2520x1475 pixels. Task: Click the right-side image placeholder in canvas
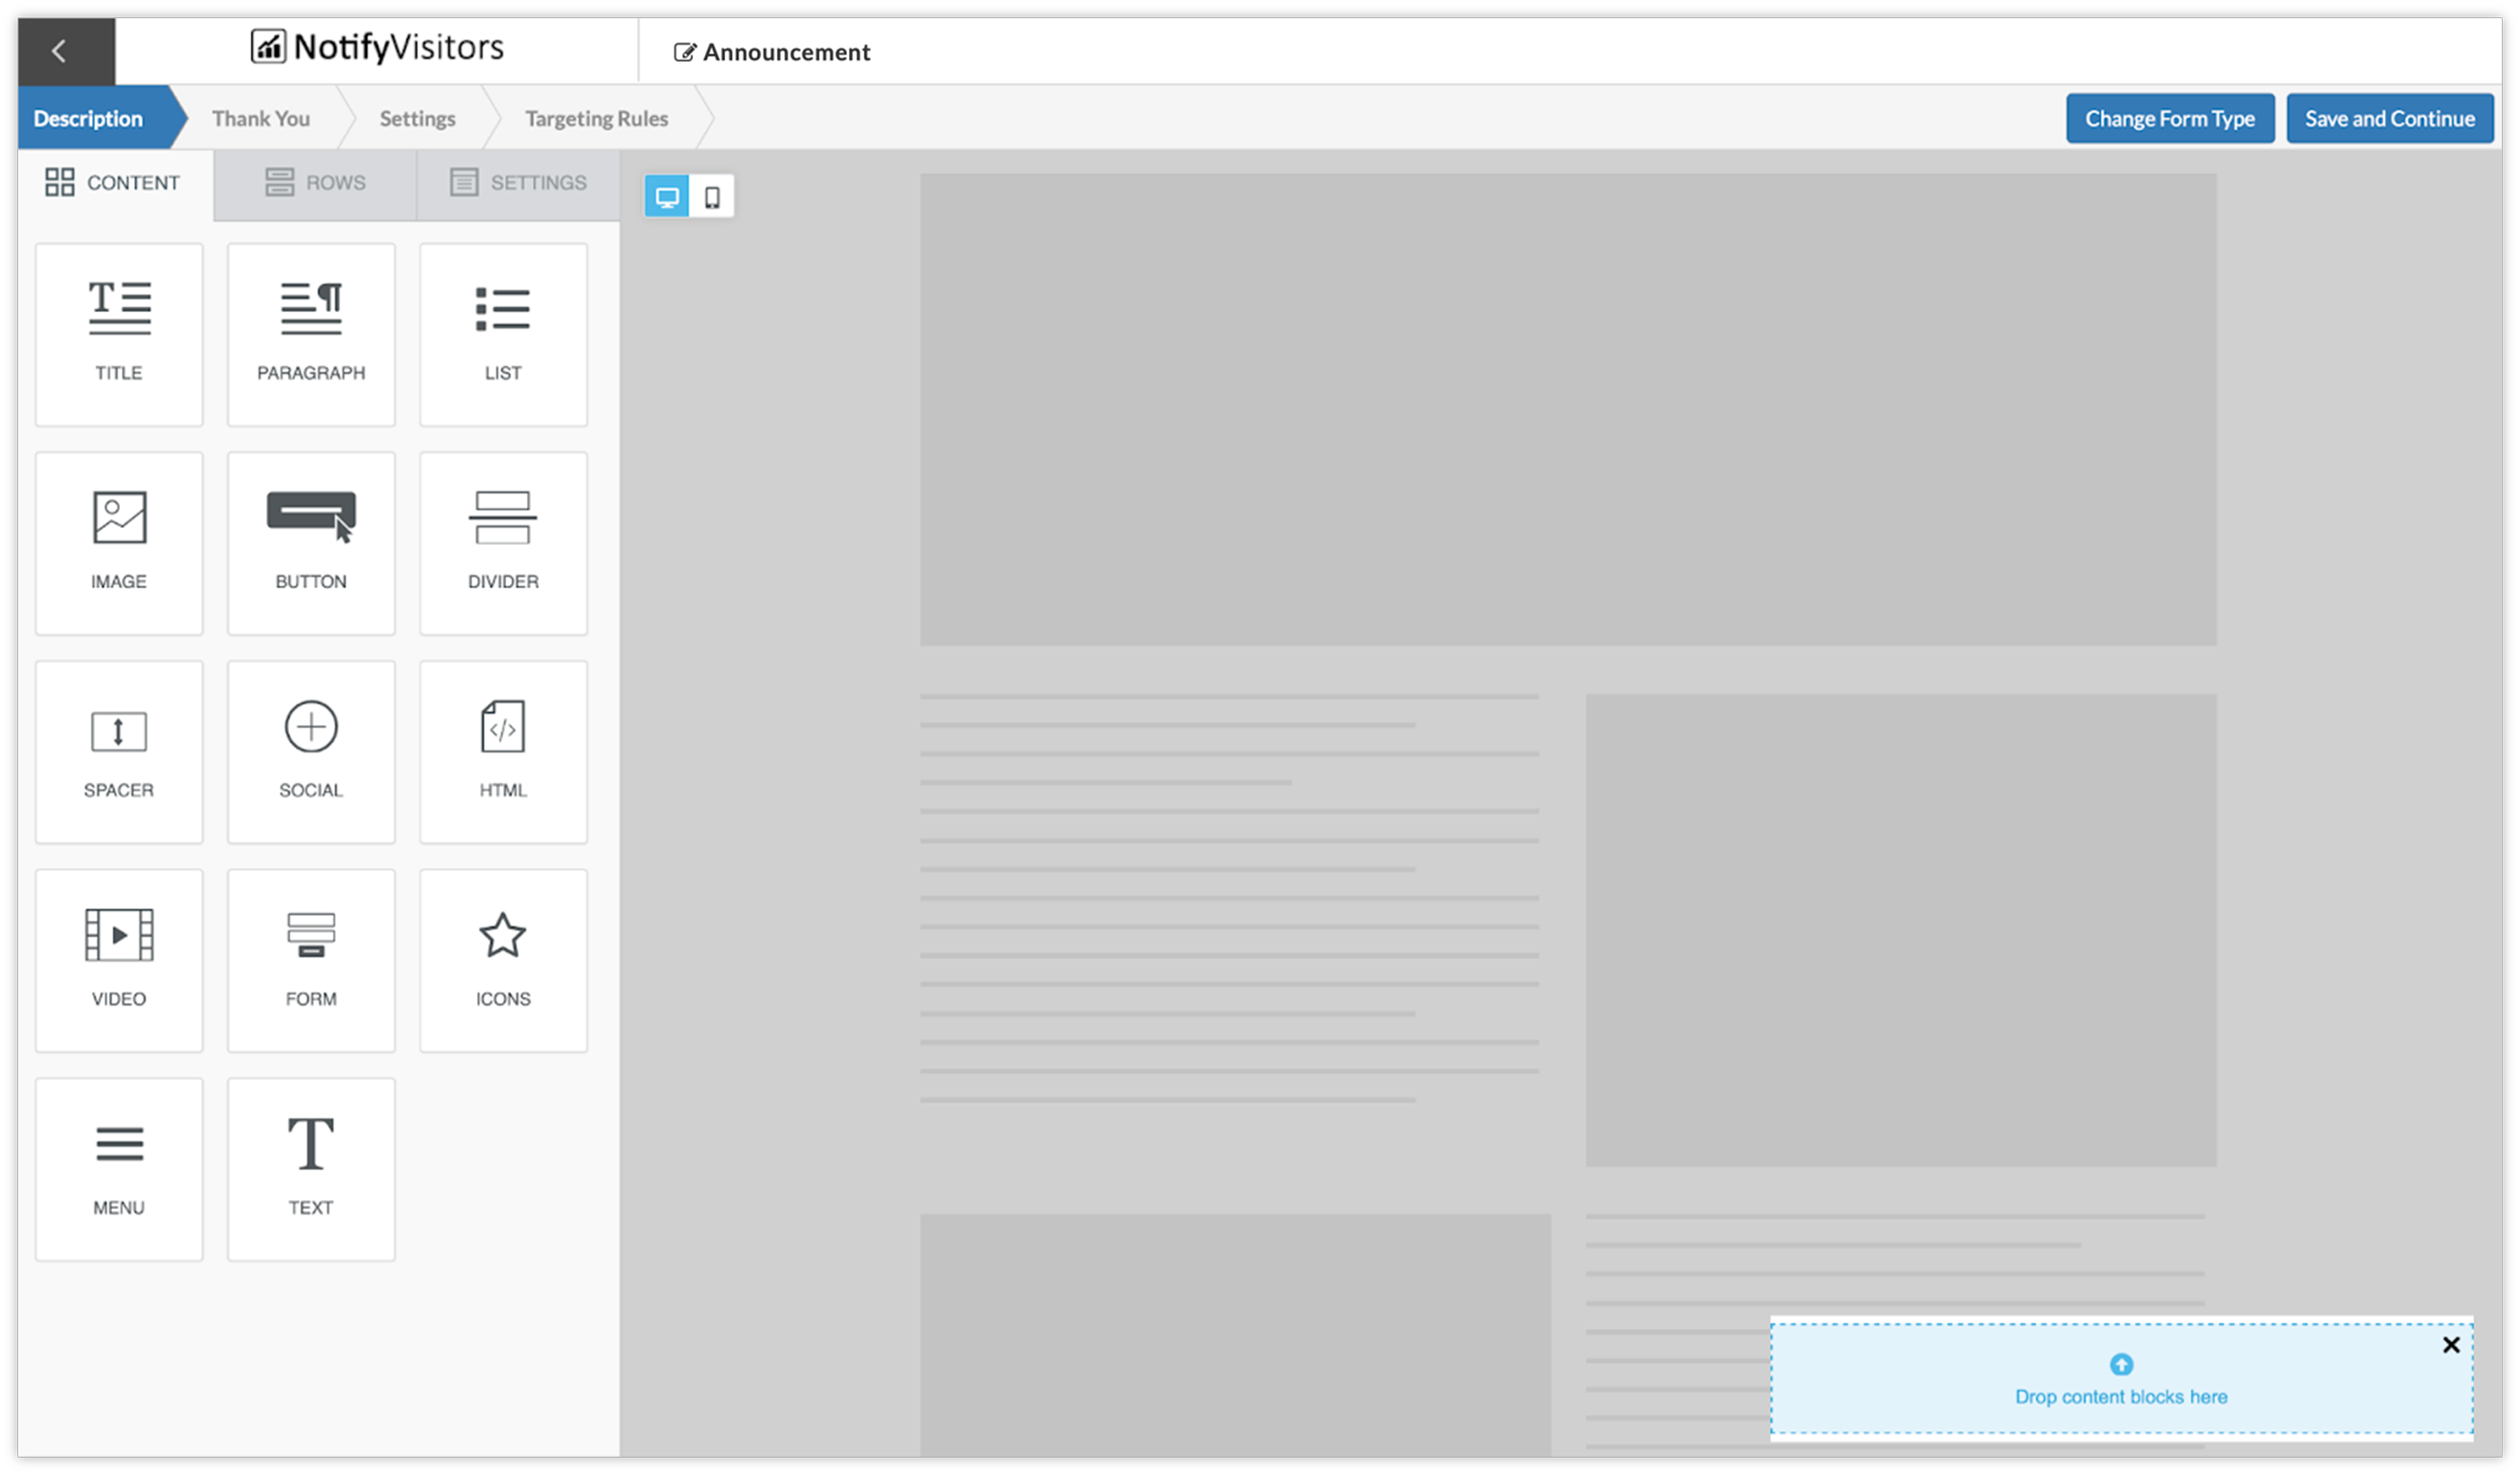pyautogui.click(x=1901, y=930)
